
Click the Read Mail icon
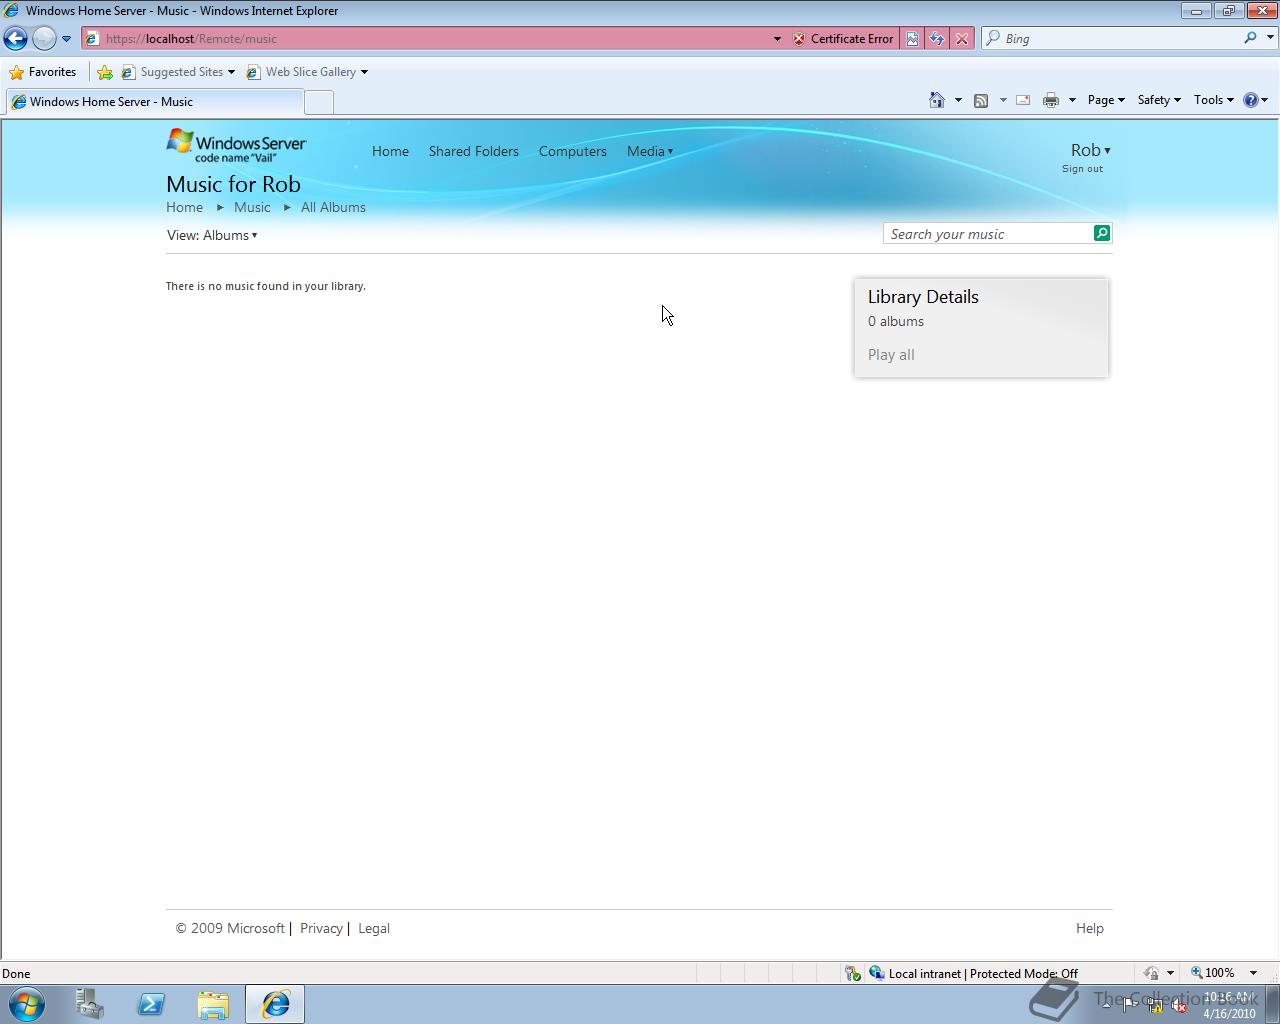(x=1023, y=100)
